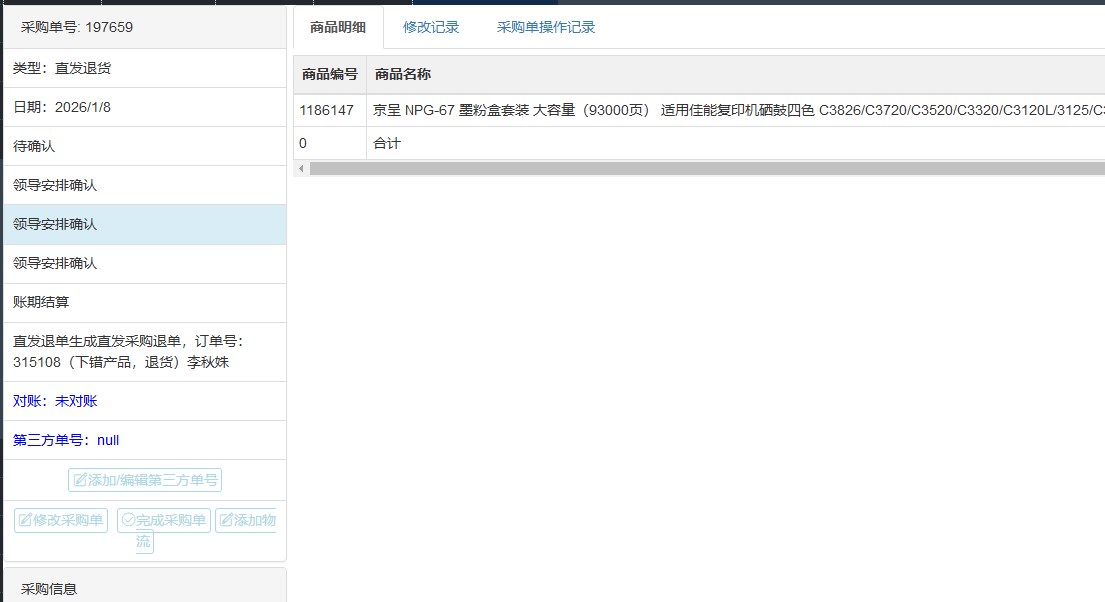Click the edit icon on 添加物流

pos(226,521)
